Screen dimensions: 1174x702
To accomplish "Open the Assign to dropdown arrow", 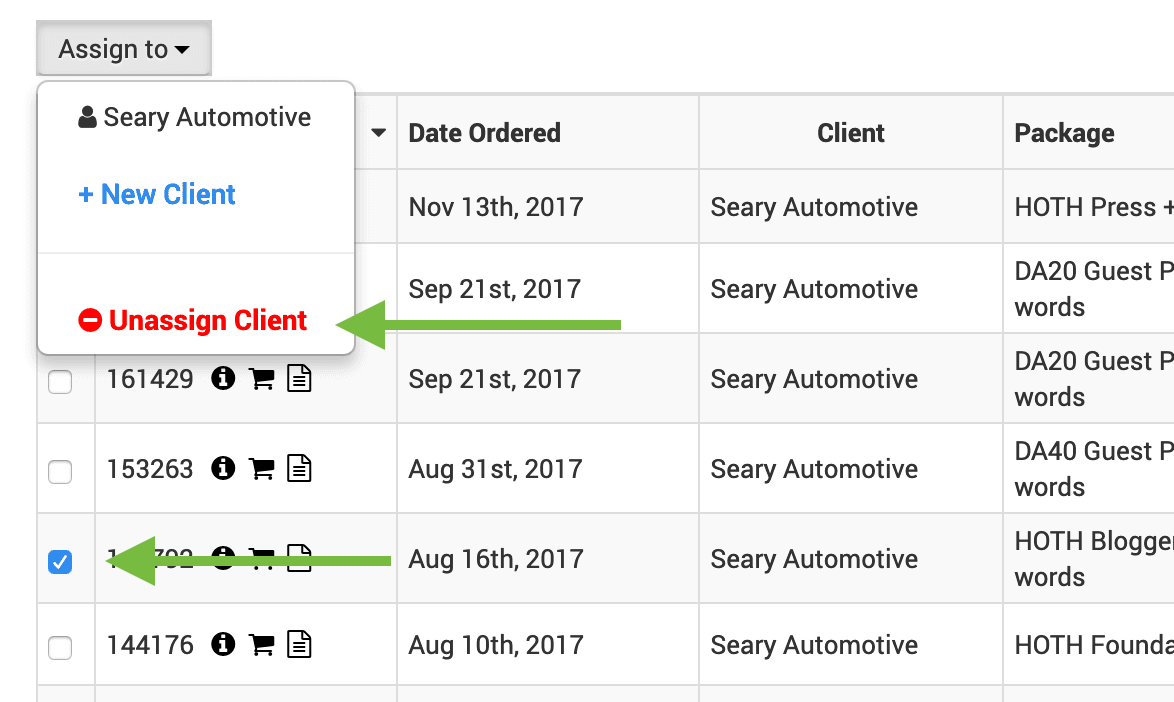I will click(180, 48).
